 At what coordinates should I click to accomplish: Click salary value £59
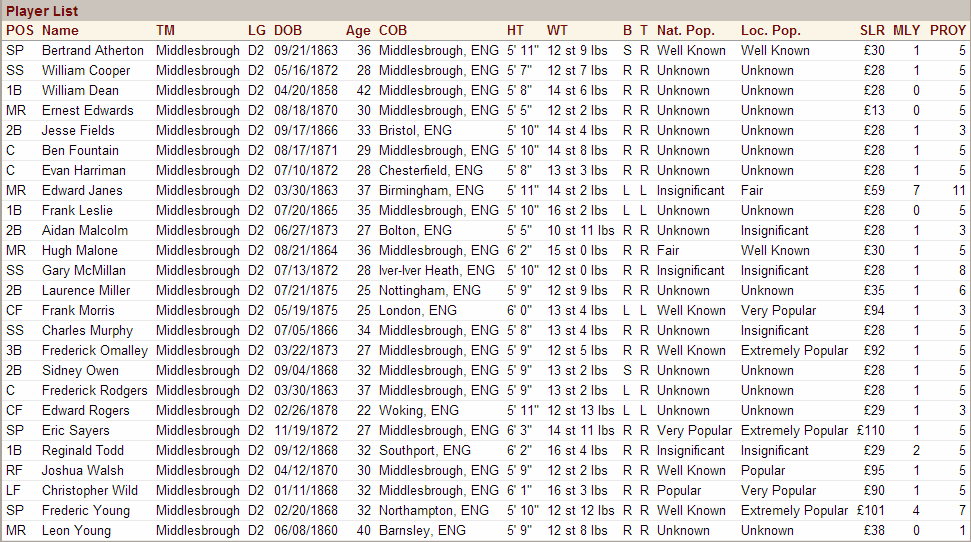tap(874, 190)
